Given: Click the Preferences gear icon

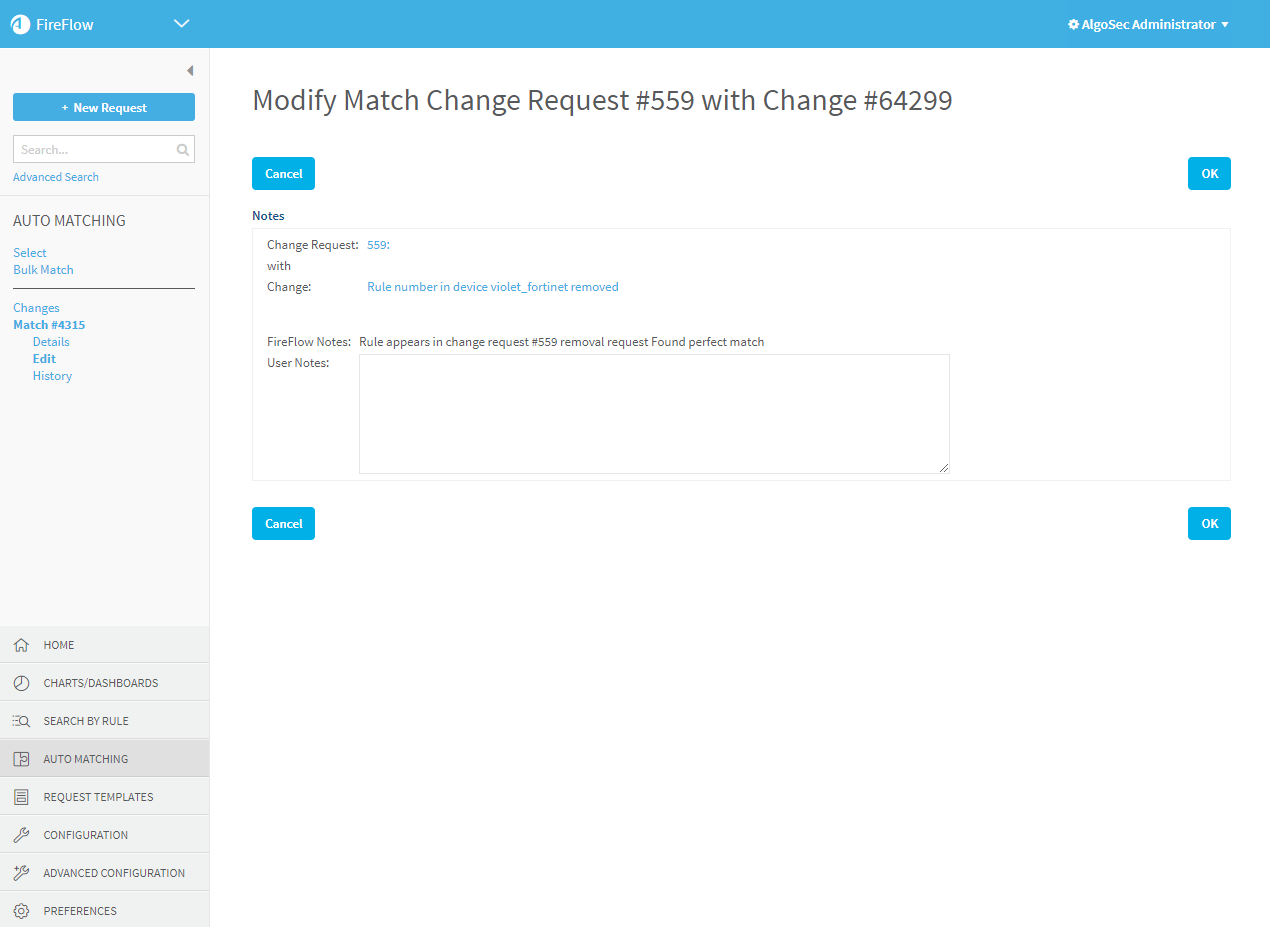Looking at the screenshot, I should (x=21, y=911).
